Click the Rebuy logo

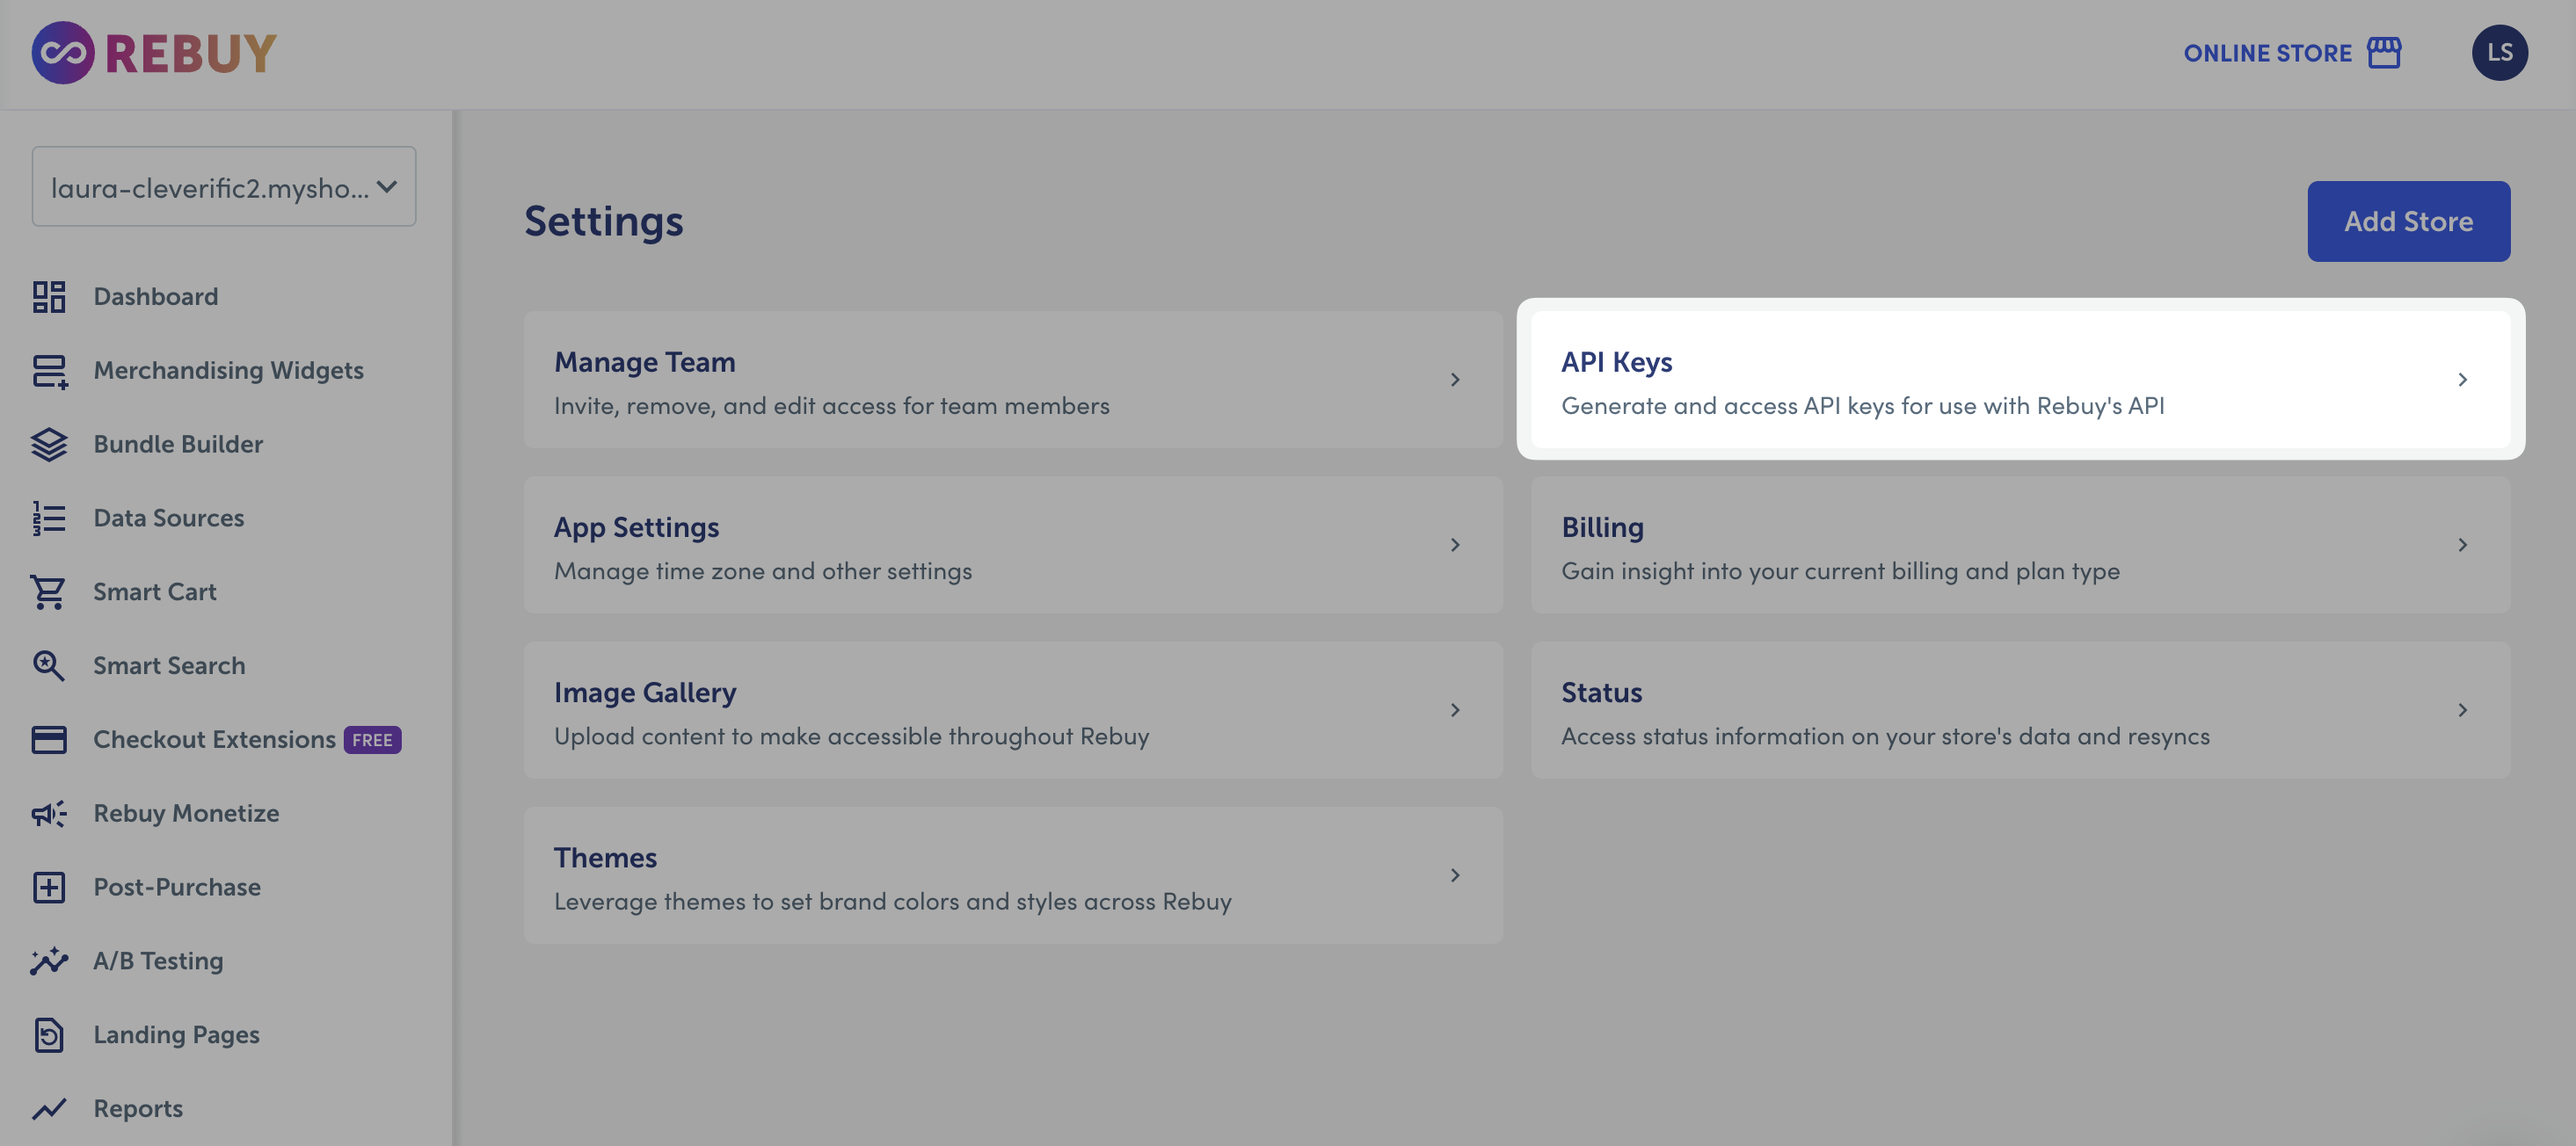[154, 53]
